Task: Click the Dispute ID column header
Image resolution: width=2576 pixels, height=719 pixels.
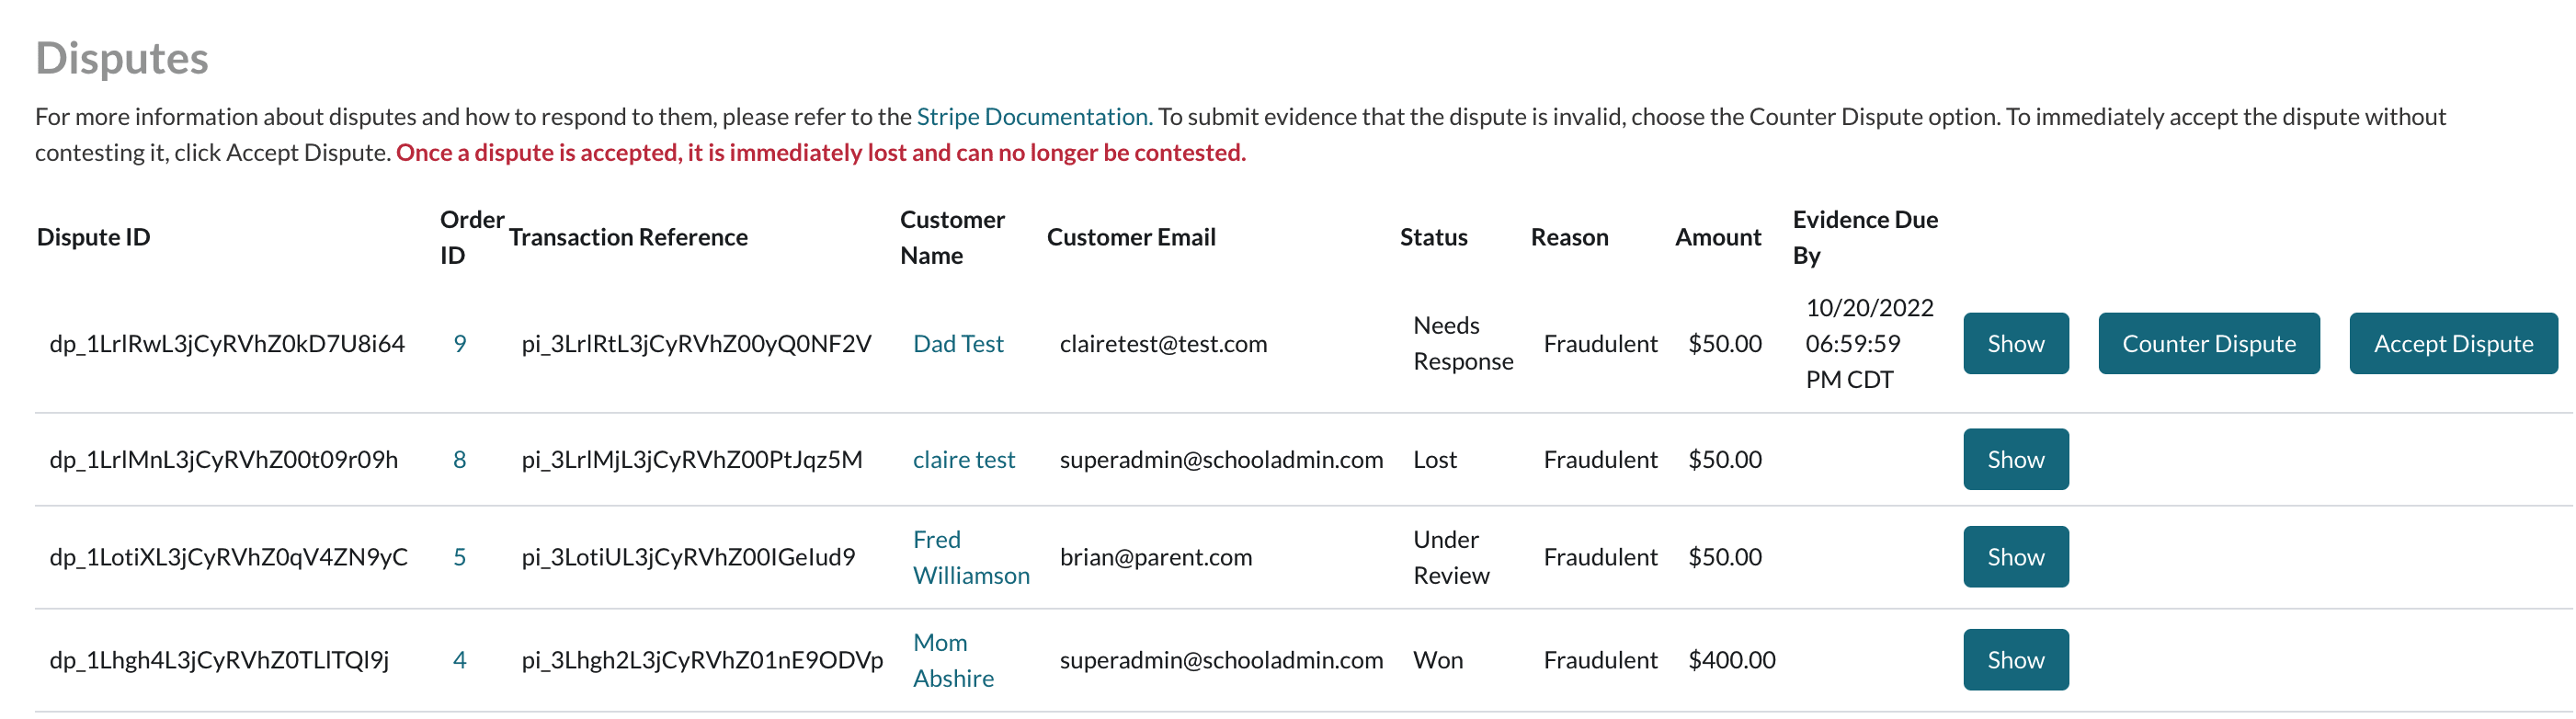Action: pyautogui.click(x=93, y=238)
